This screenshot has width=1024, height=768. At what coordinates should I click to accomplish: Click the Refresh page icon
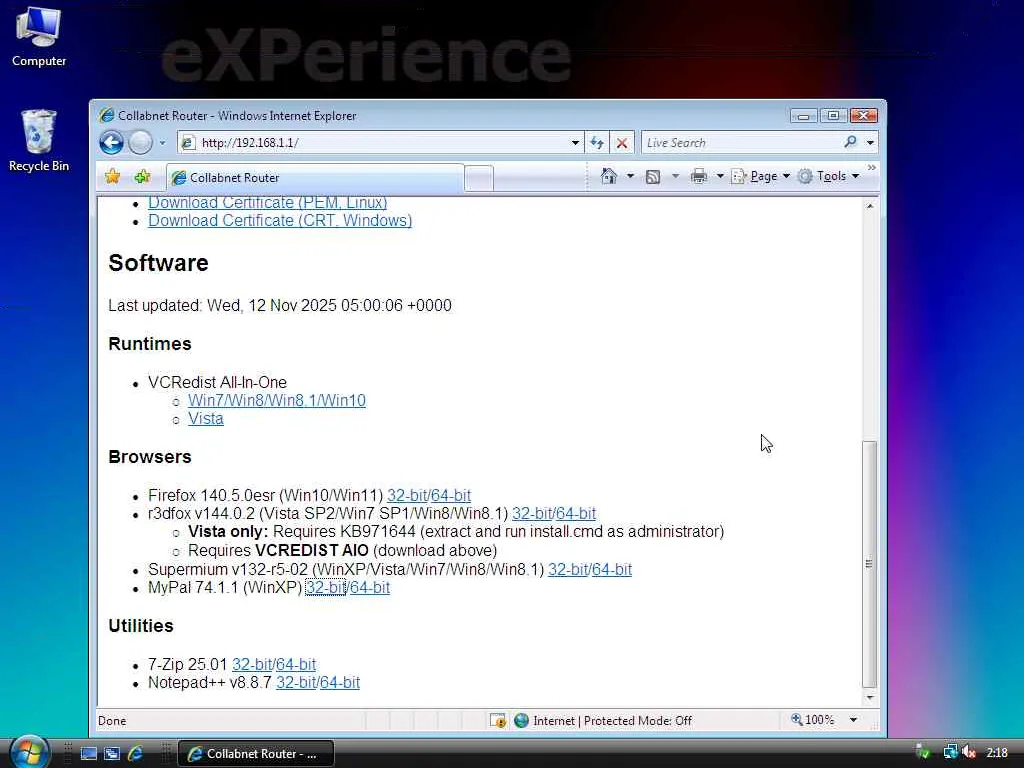click(597, 142)
